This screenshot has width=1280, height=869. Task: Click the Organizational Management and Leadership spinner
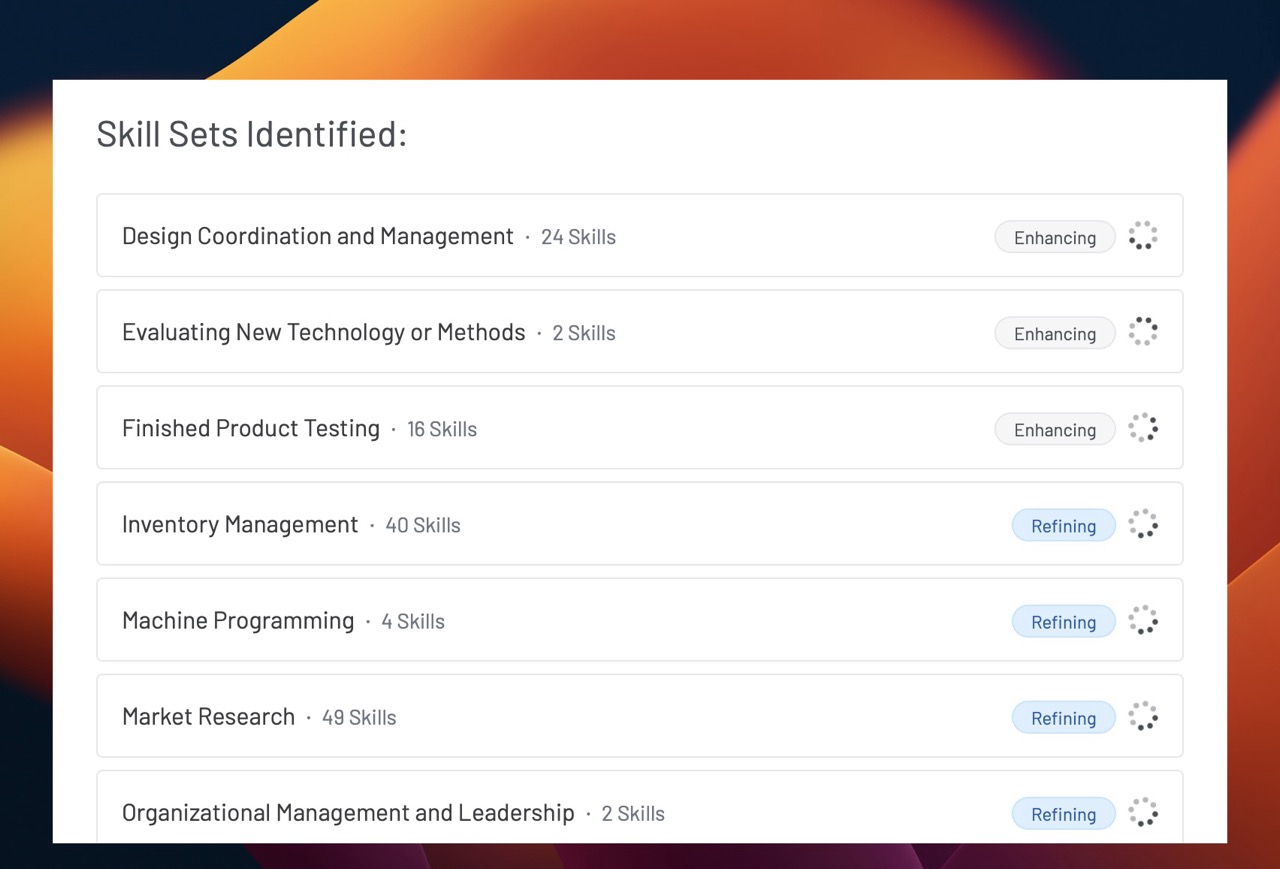coord(1143,812)
